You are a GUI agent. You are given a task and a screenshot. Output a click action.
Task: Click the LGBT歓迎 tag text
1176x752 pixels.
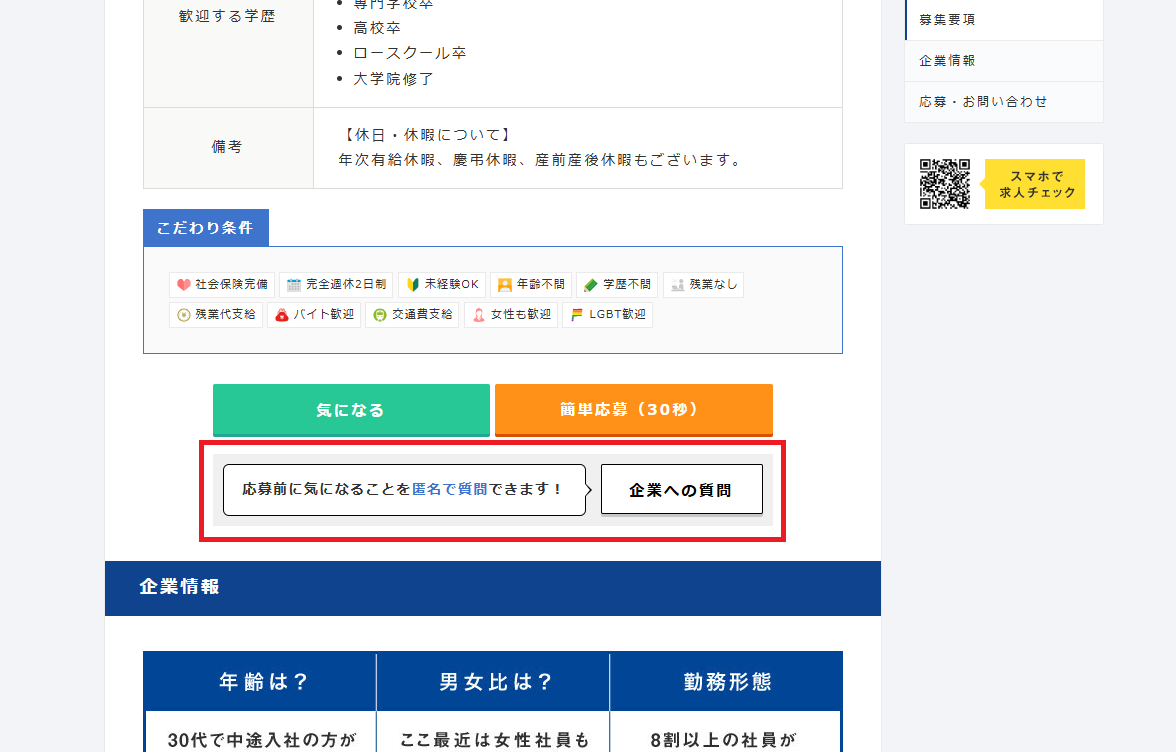click(617, 315)
